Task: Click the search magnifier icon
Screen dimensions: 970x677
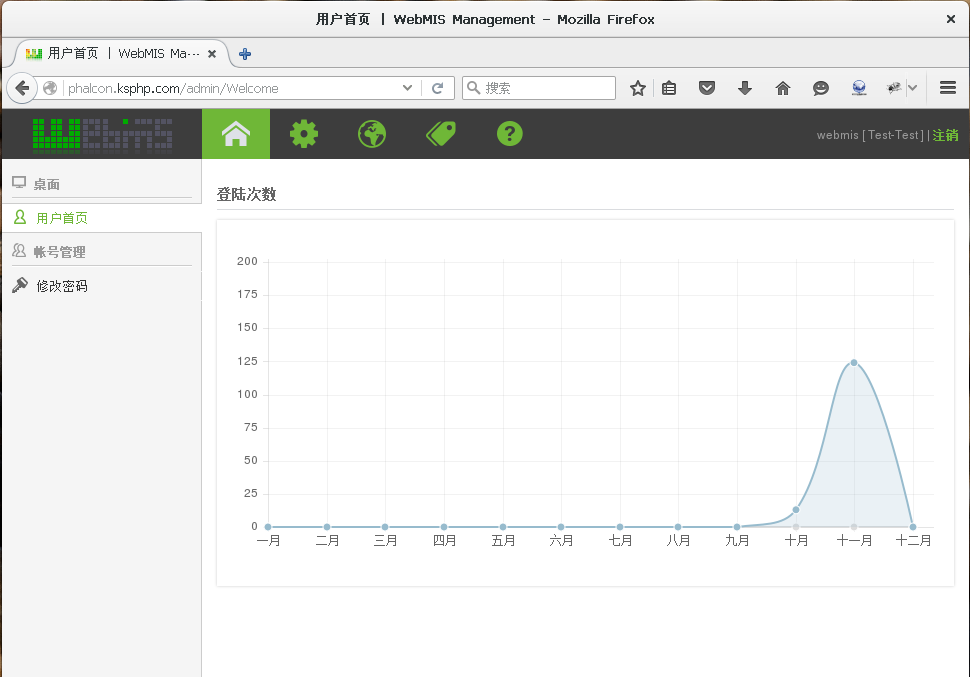Action: coord(473,88)
